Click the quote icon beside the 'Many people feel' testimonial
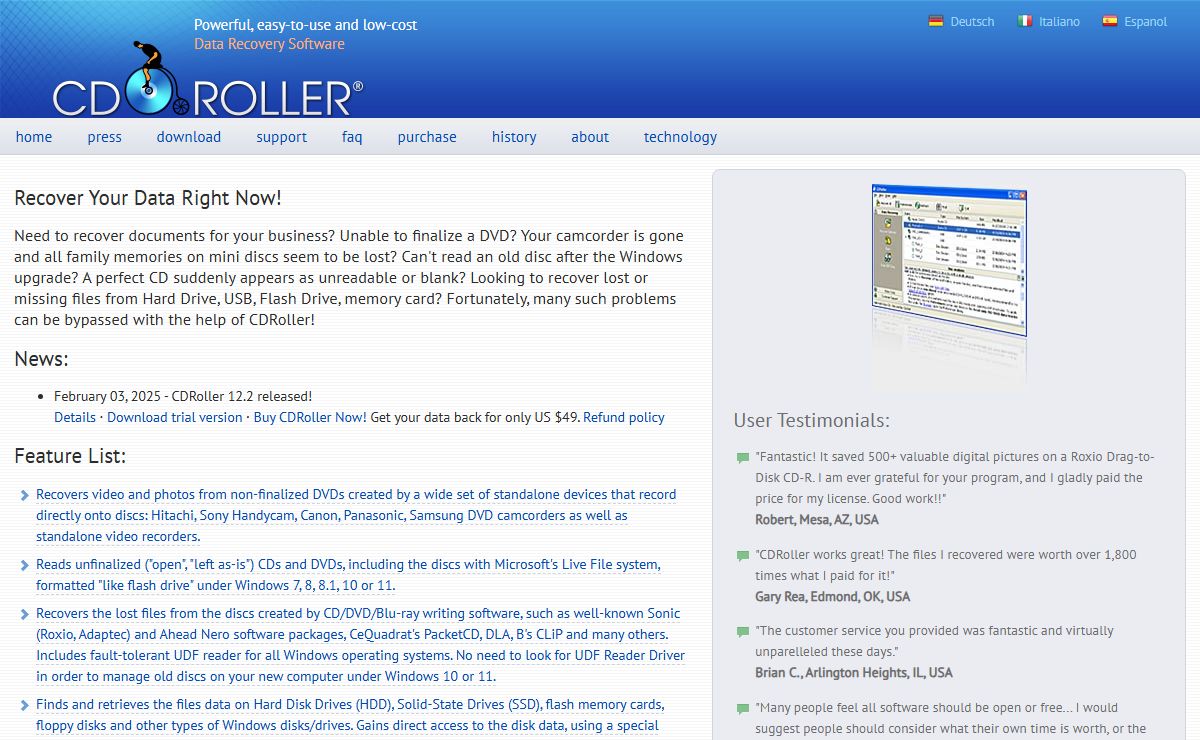The height and width of the screenshot is (740, 1200). (x=742, y=709)
